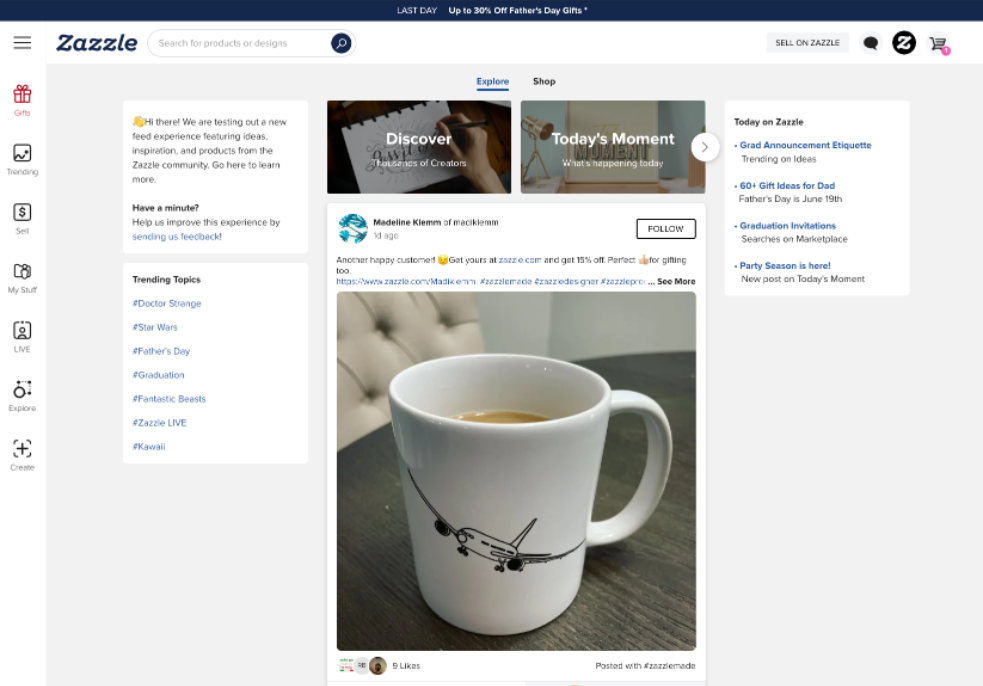Switch to the Shop tab

tap(544, 82)
